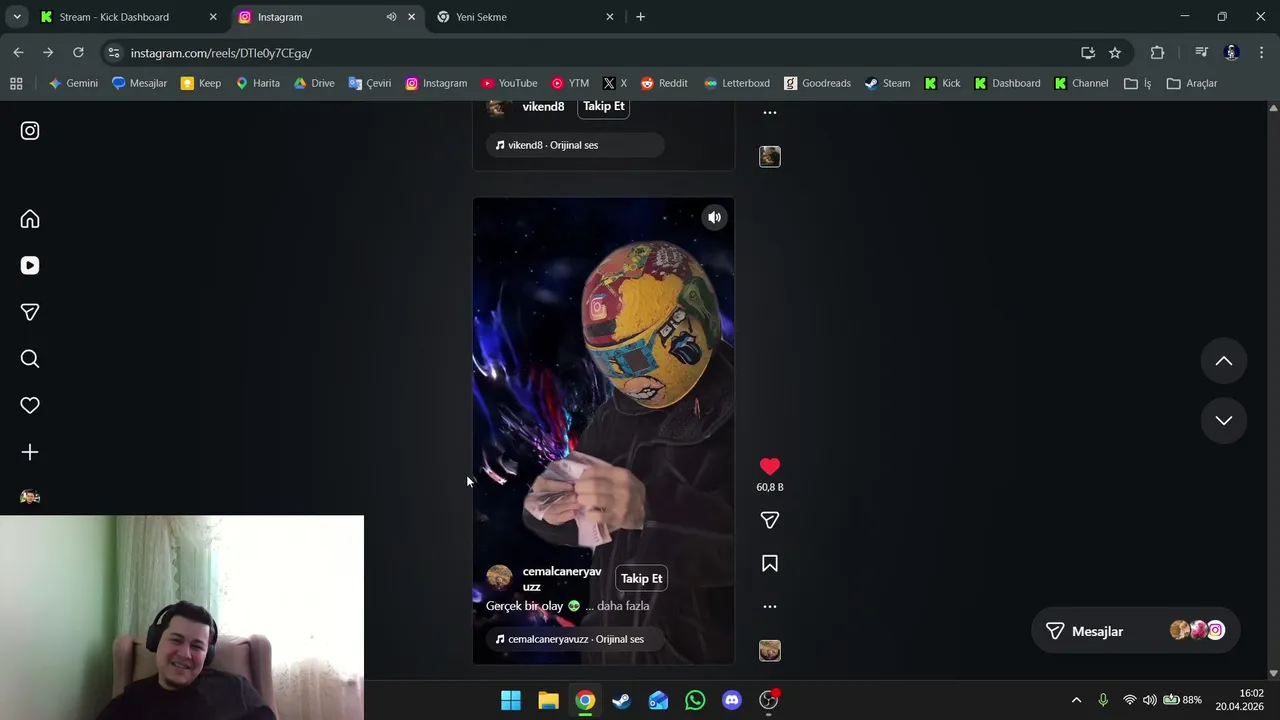Open Steam bookmark
Image resolution: width=1280 pixels, height=720 pixels.
(887, 83)
